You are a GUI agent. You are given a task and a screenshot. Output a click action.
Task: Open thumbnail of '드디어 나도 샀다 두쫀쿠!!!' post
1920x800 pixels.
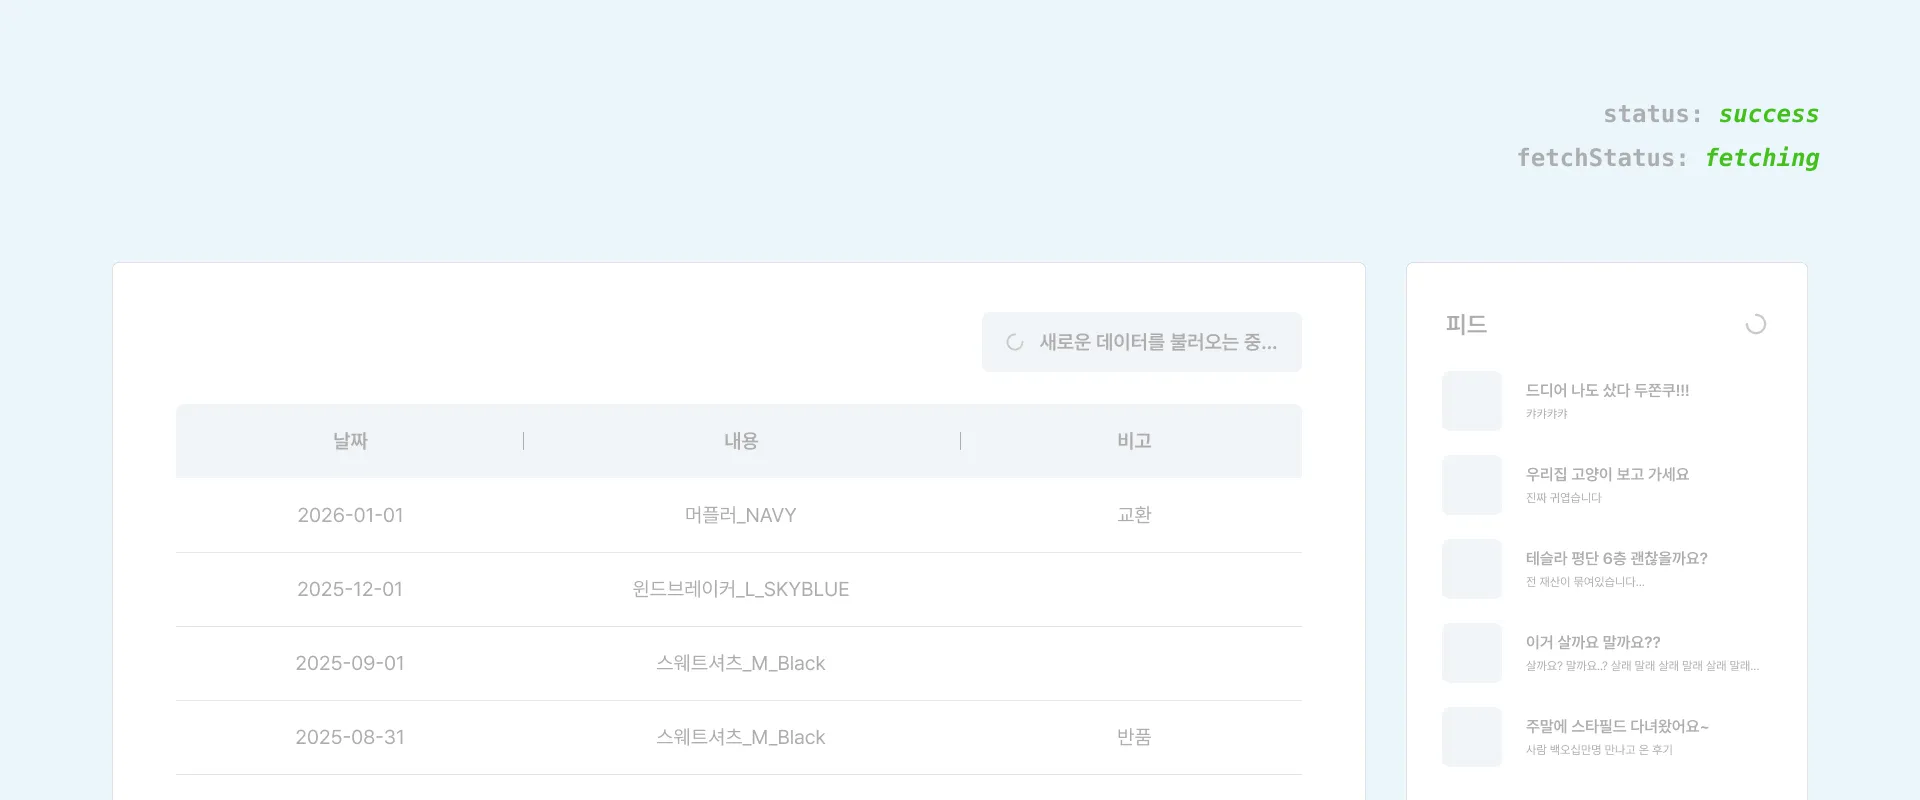[1471, 401]
